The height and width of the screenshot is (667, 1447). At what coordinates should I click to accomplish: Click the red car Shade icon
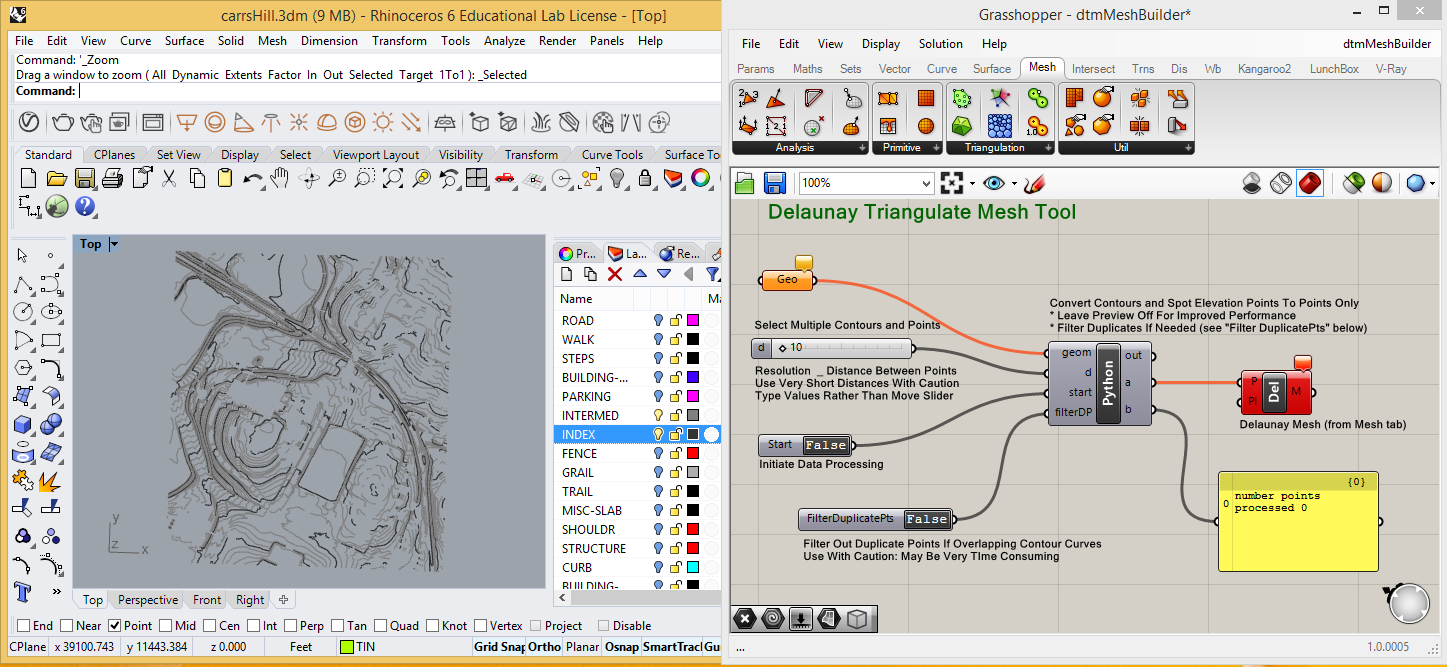(505, 178)
